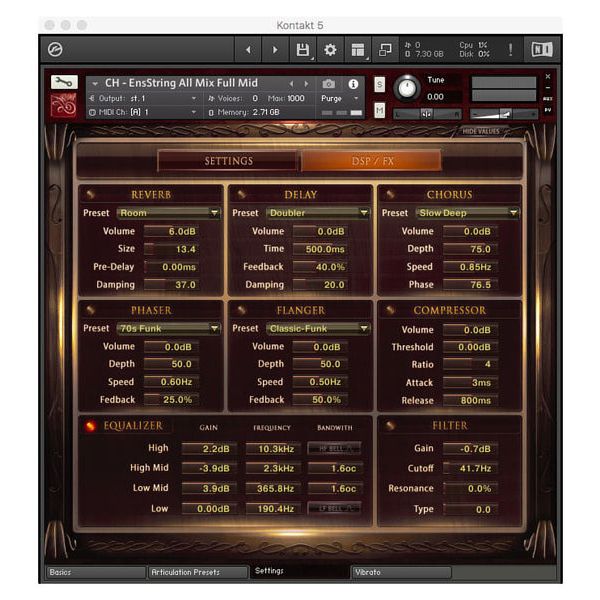Click the Reverb Damping 37.0 slider

(x=171, y=285)
